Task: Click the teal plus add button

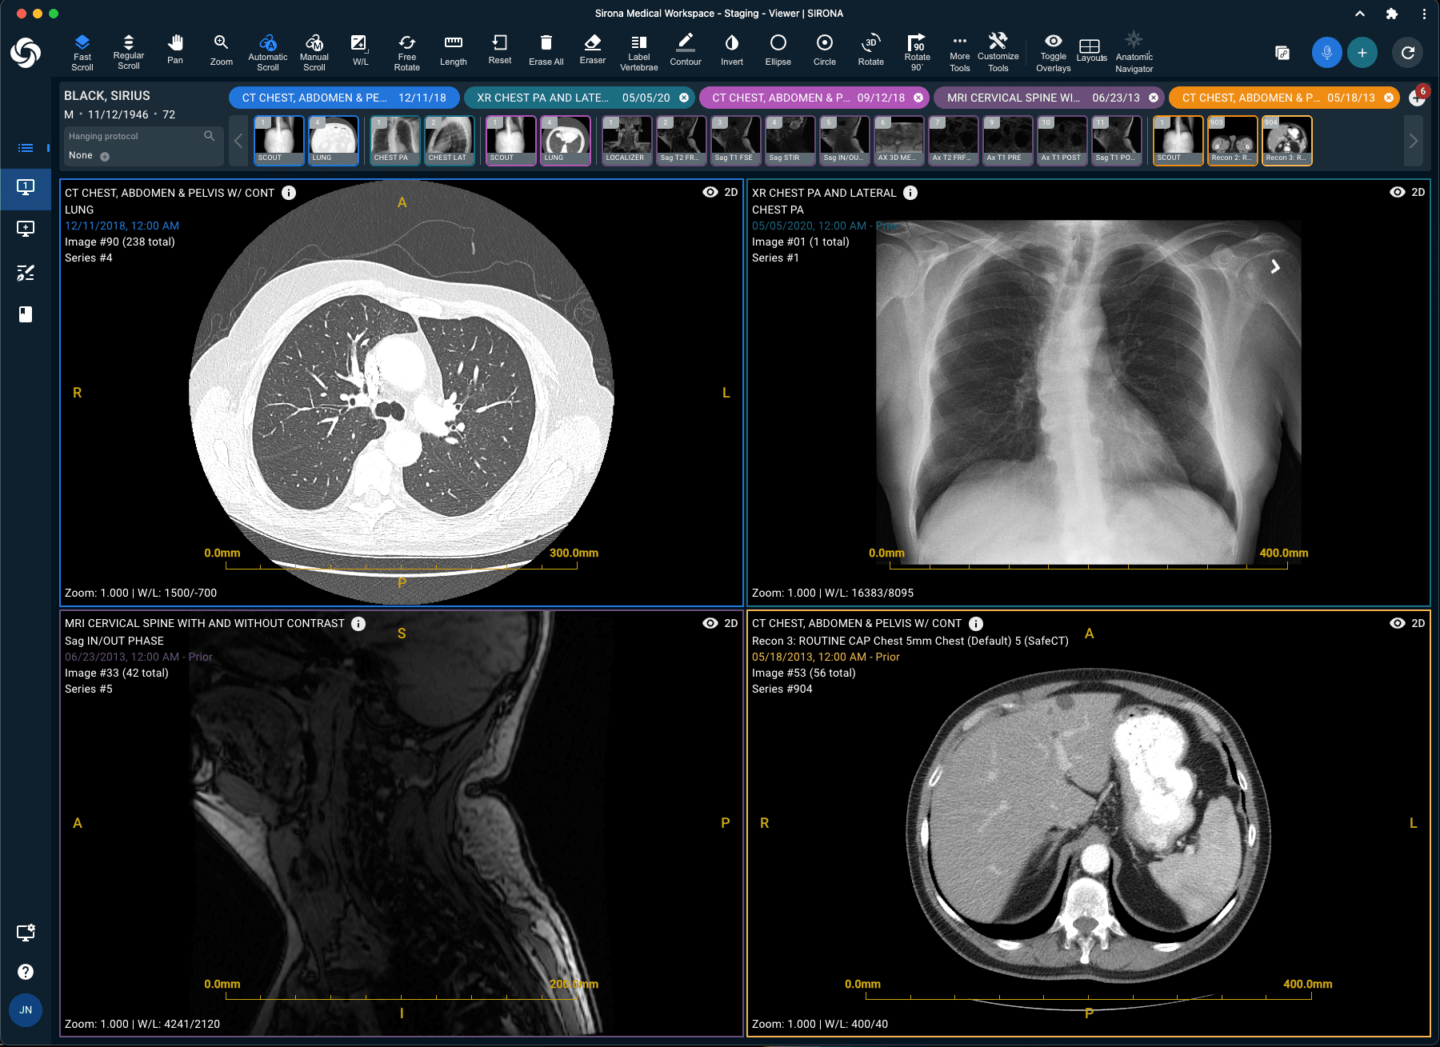Action: click(1362, 52)
